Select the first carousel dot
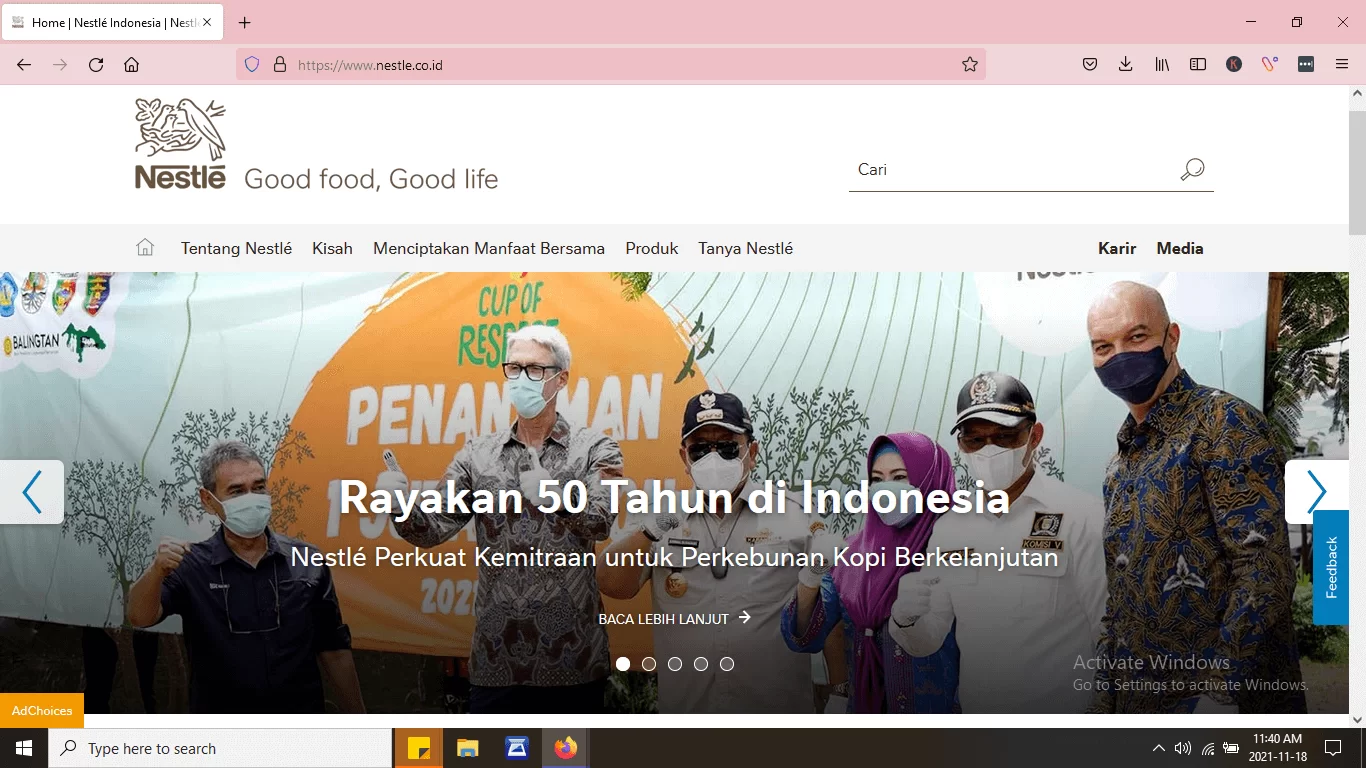The image size is (1366, 768). click(x=623, y=664)
